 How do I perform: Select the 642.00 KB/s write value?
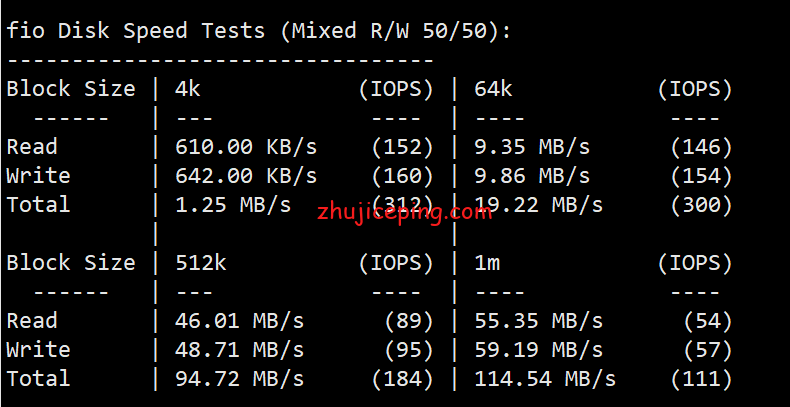[246, 176]
